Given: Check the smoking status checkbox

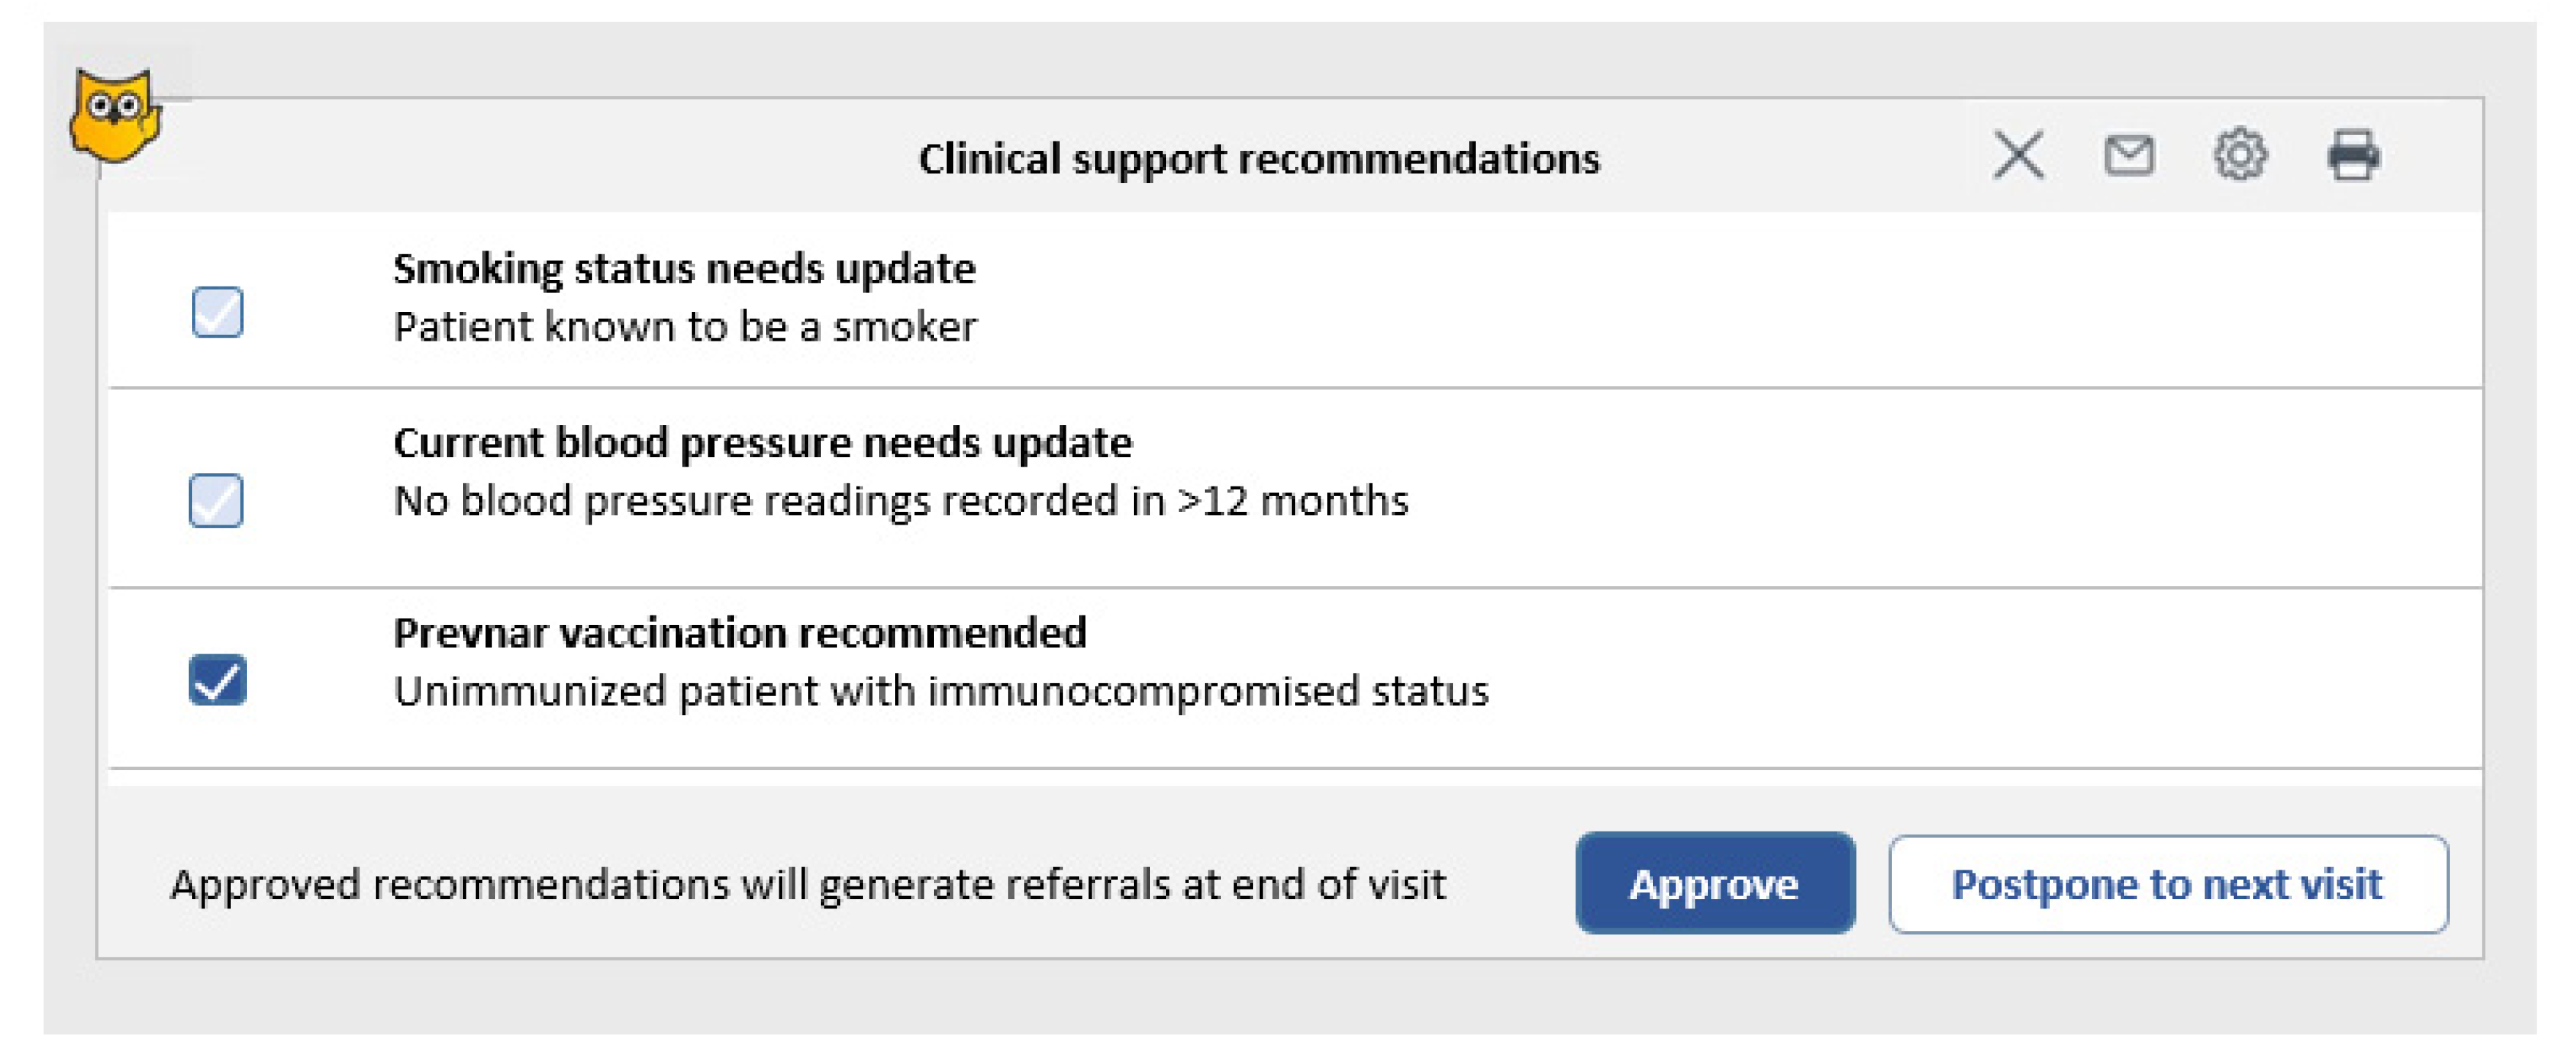Looking at the screenshot, I should point(217,312).
